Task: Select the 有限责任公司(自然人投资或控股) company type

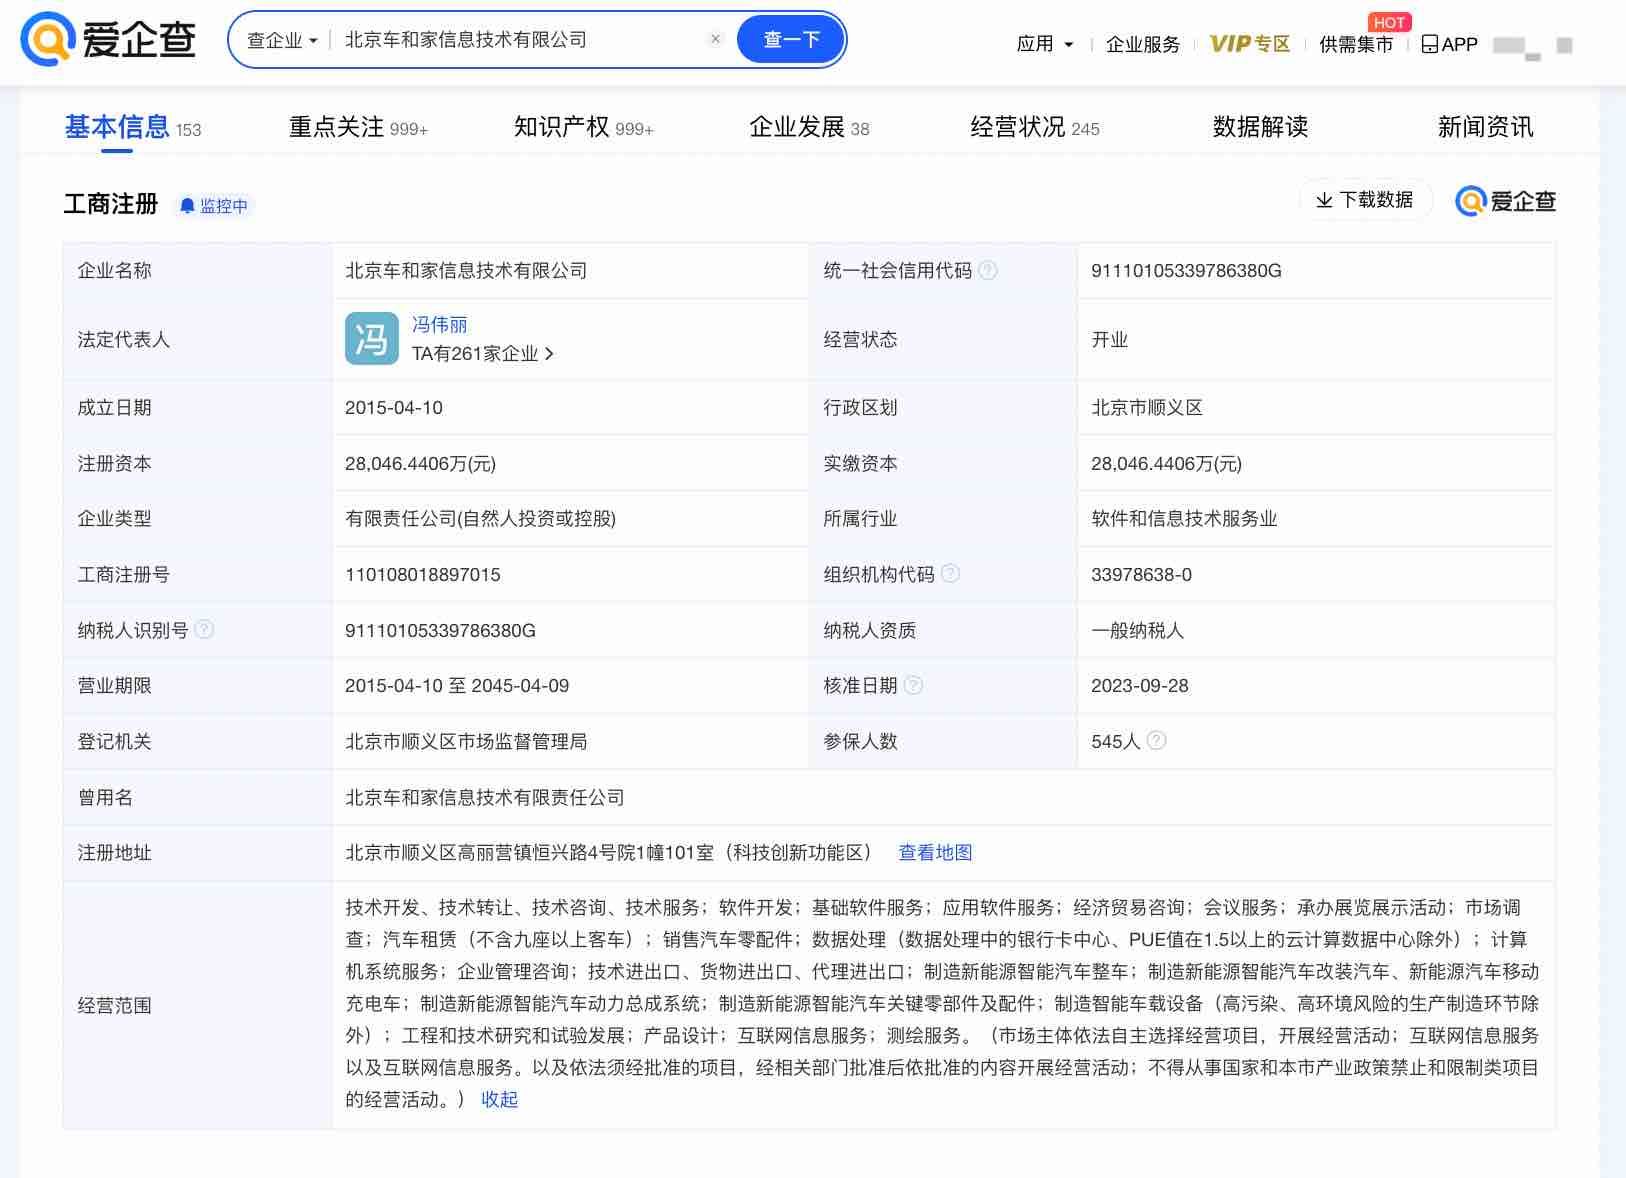Action: coord(480,519)
